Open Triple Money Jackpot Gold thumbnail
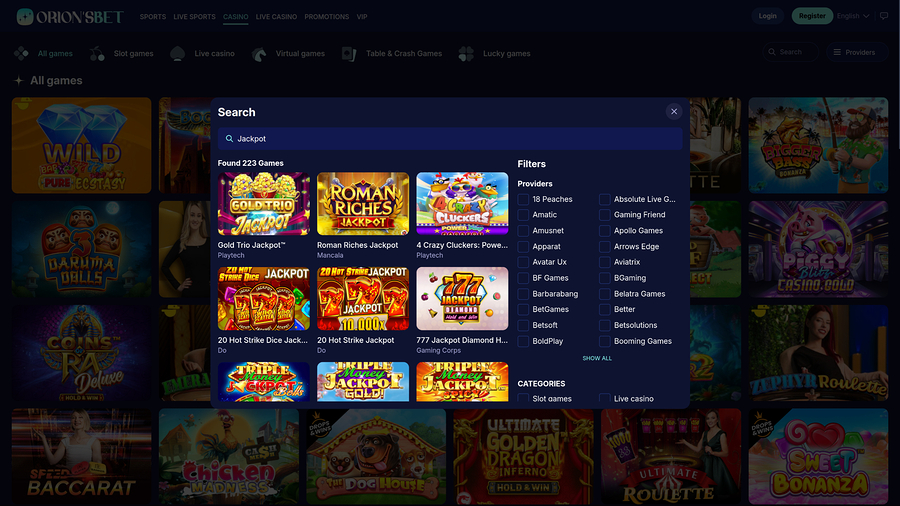 click(363, 382)
